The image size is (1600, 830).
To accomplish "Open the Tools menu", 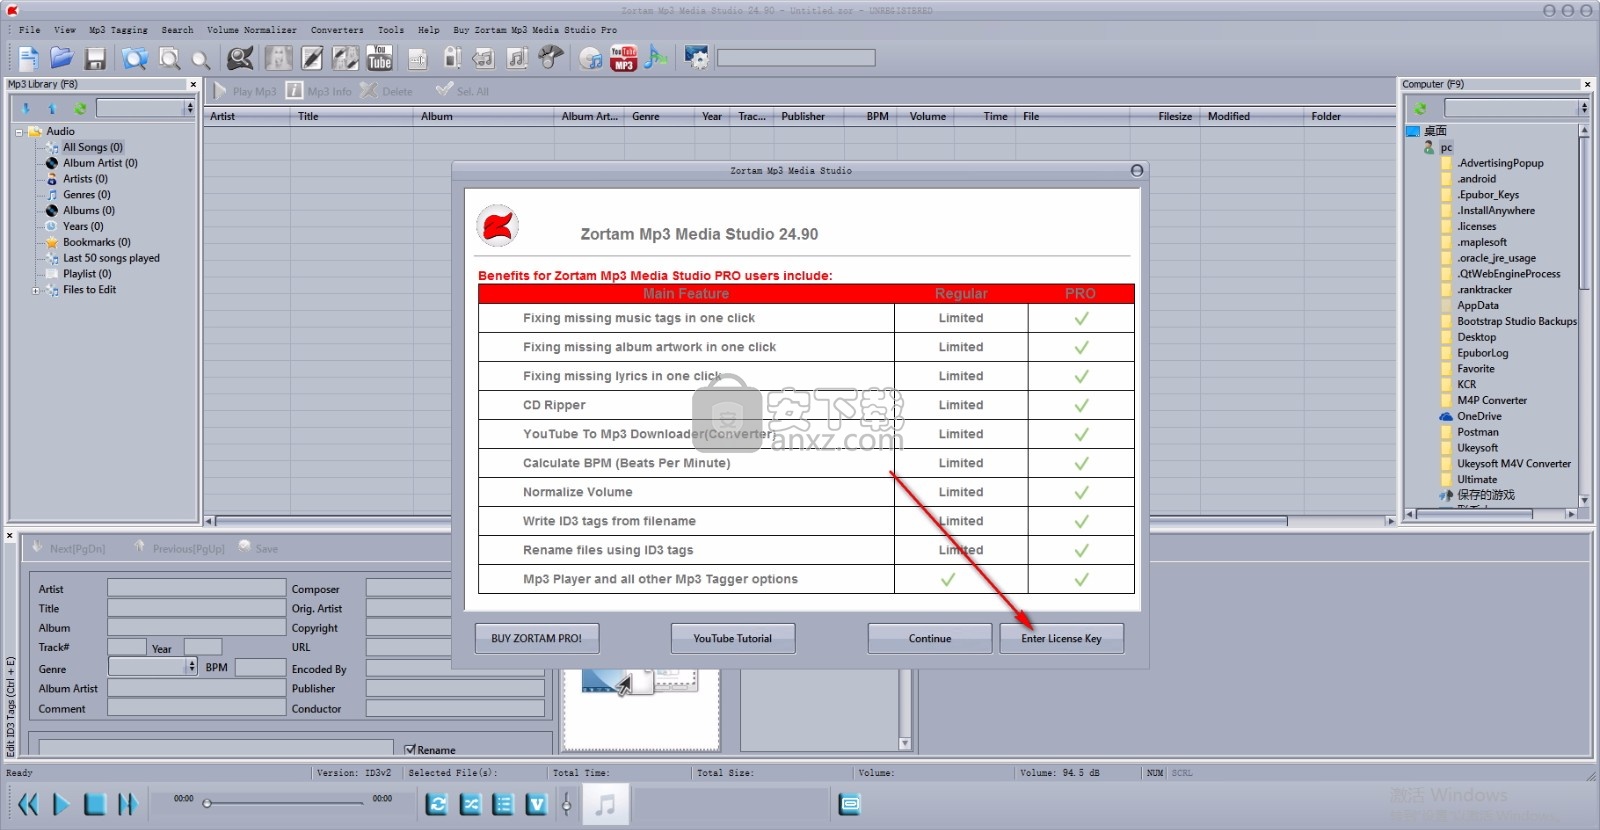I will click(x=391, y=30).
